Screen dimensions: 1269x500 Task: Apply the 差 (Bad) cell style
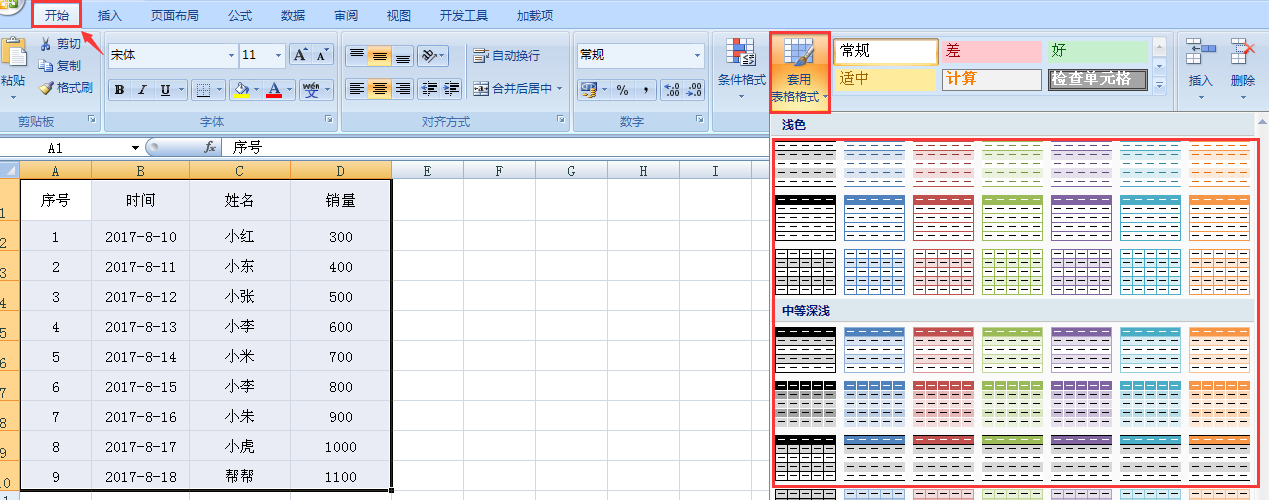click(x=991, y=51)
